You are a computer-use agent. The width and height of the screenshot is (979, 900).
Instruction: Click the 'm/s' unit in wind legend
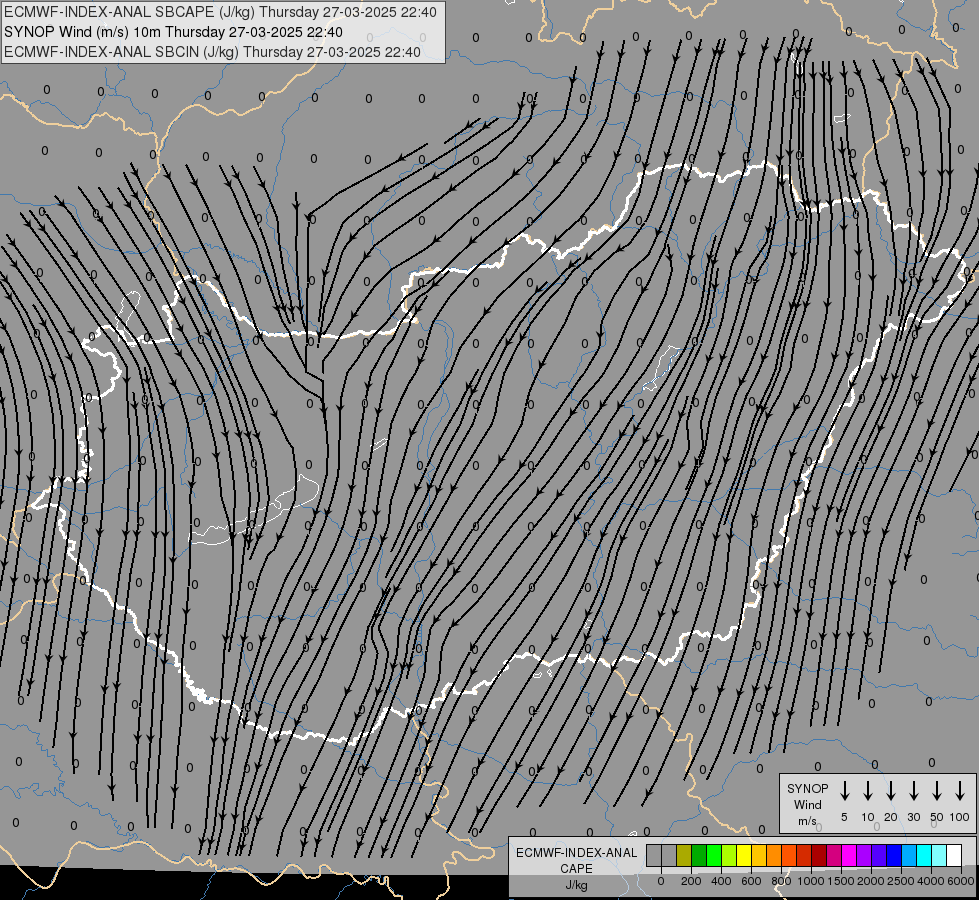click(x=807, y=821)
